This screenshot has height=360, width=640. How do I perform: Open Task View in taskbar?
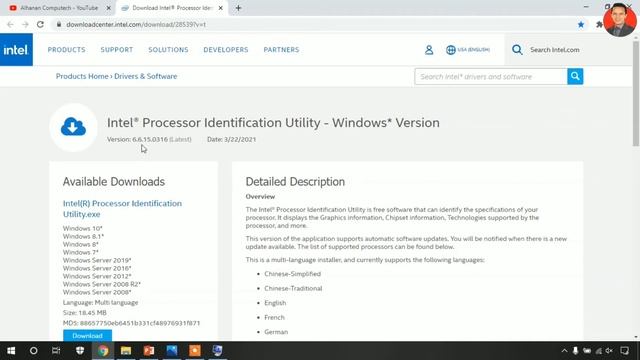56,351
